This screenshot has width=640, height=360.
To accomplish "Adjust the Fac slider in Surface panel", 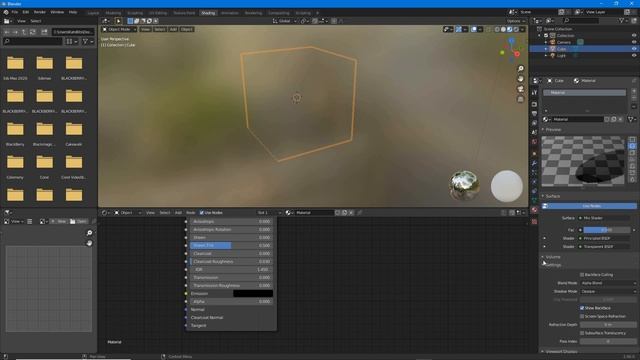I will [607, 230].
